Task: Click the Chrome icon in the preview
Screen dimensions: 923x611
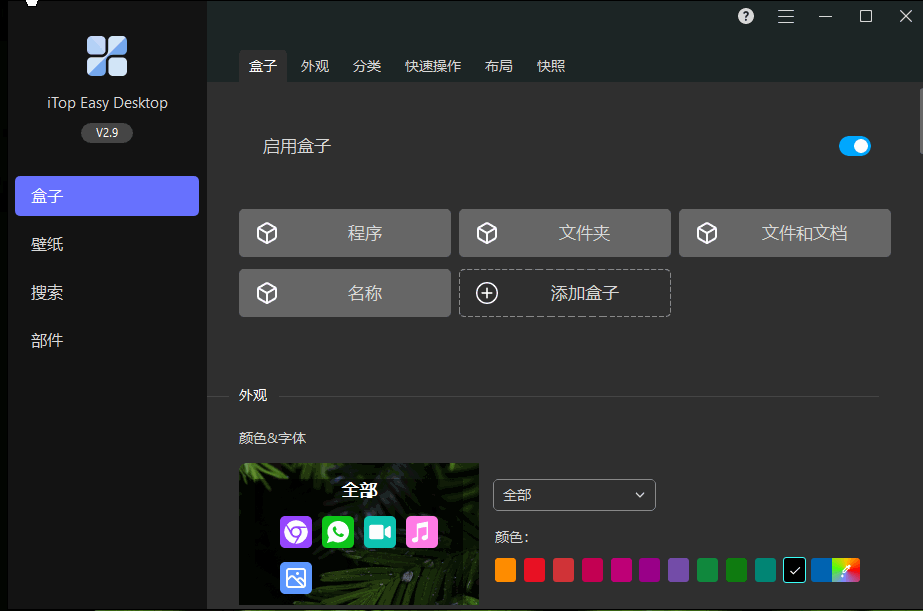Action: point(296,532)
